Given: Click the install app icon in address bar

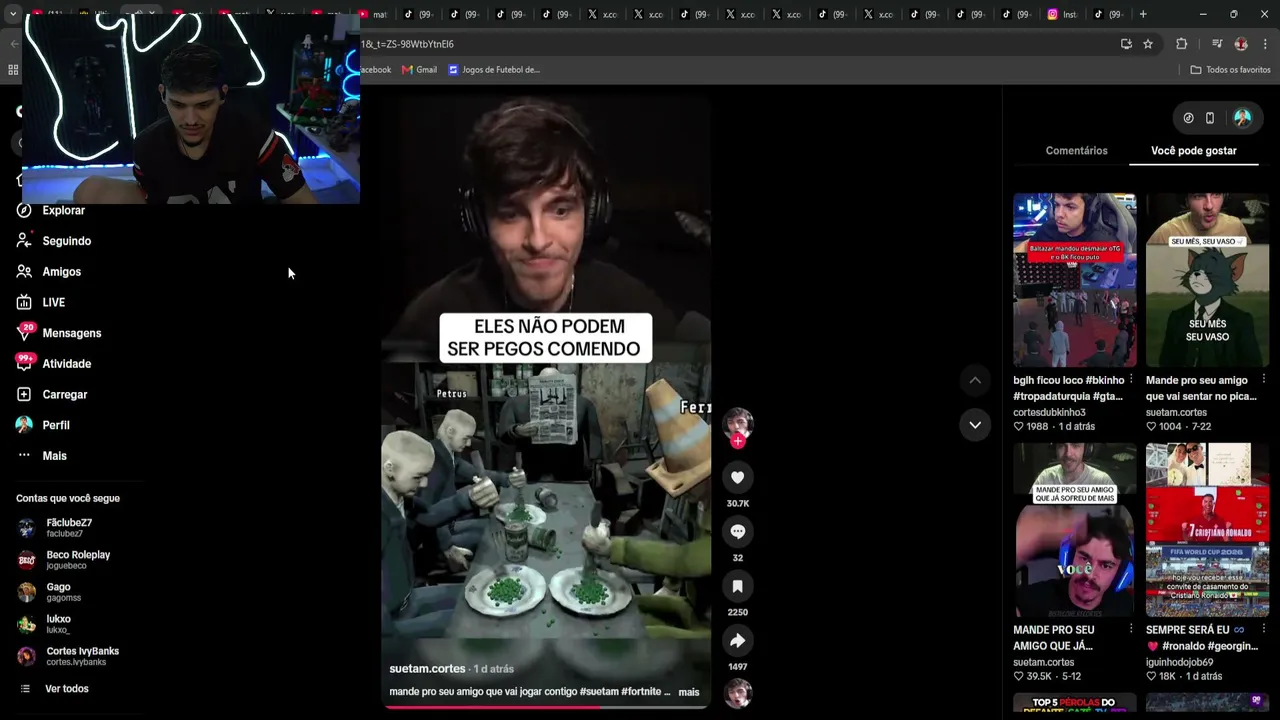Looking at the screenshot, I should click(x=1126, y=44).
